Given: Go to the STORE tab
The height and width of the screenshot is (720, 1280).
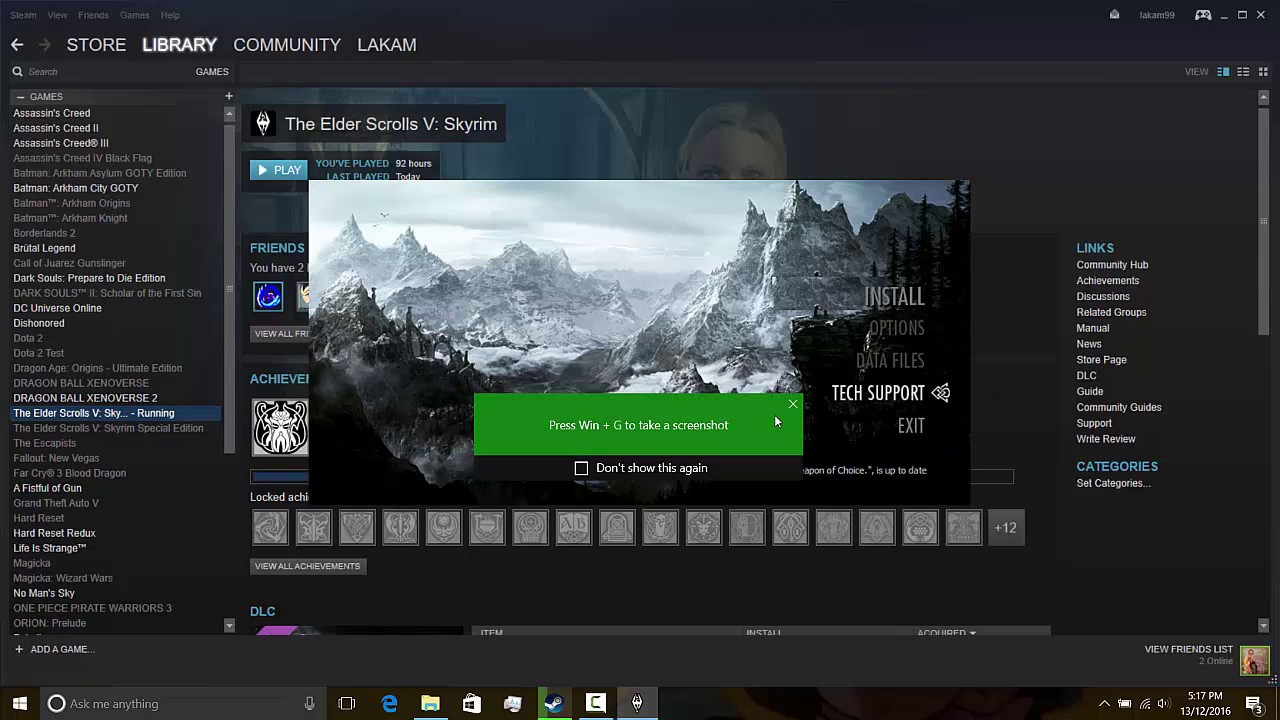Looking at the screenshot, I should [x=96, y=45].
